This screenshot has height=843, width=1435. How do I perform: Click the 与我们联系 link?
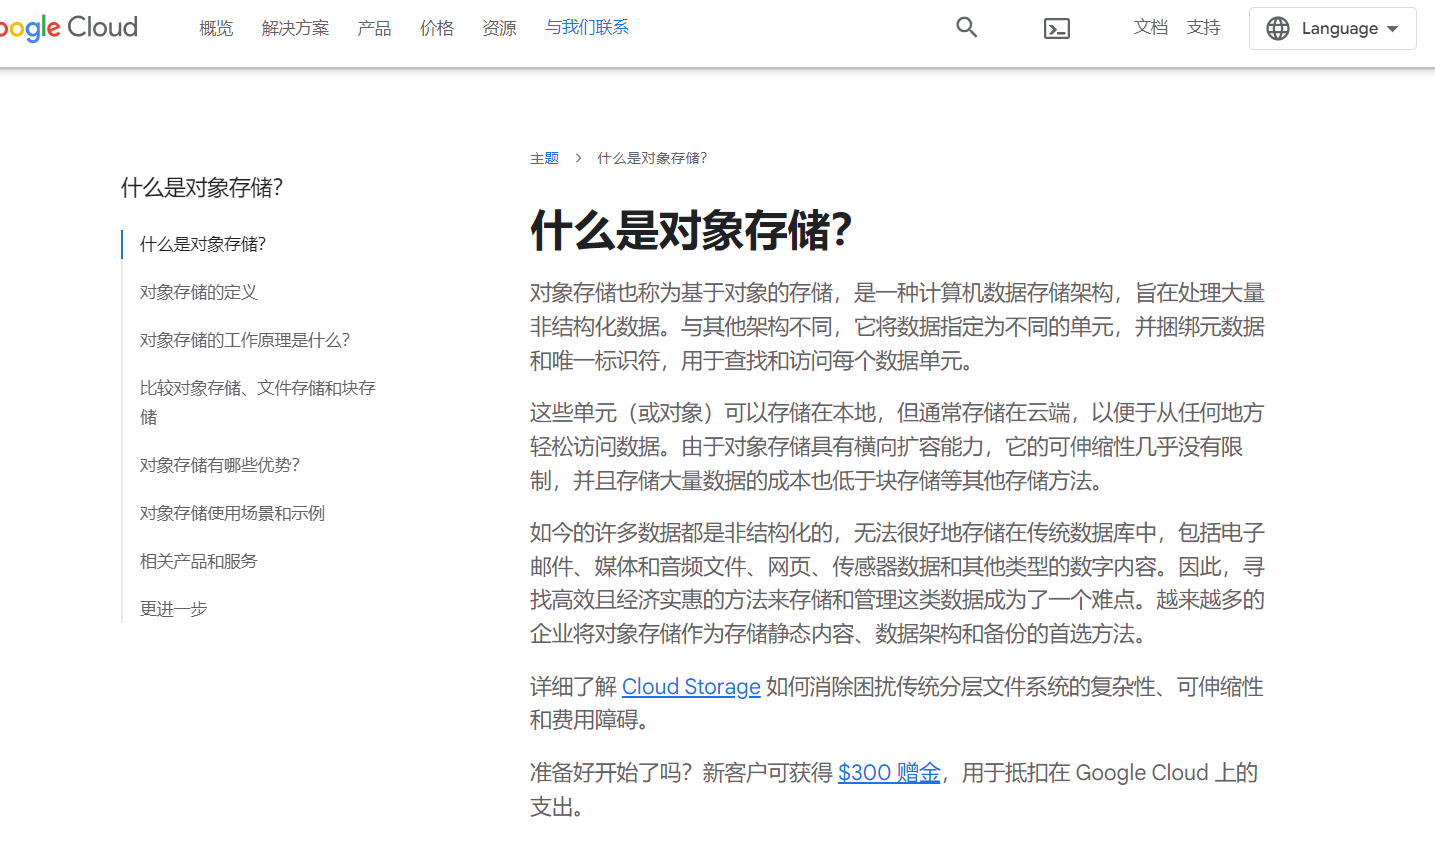[586, 28]
